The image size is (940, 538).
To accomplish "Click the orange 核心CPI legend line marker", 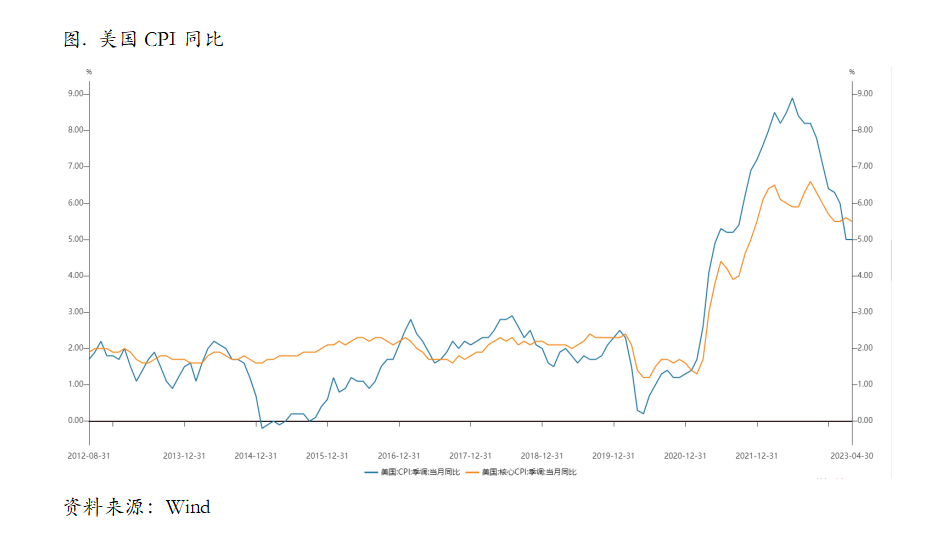I will point(473,473).
